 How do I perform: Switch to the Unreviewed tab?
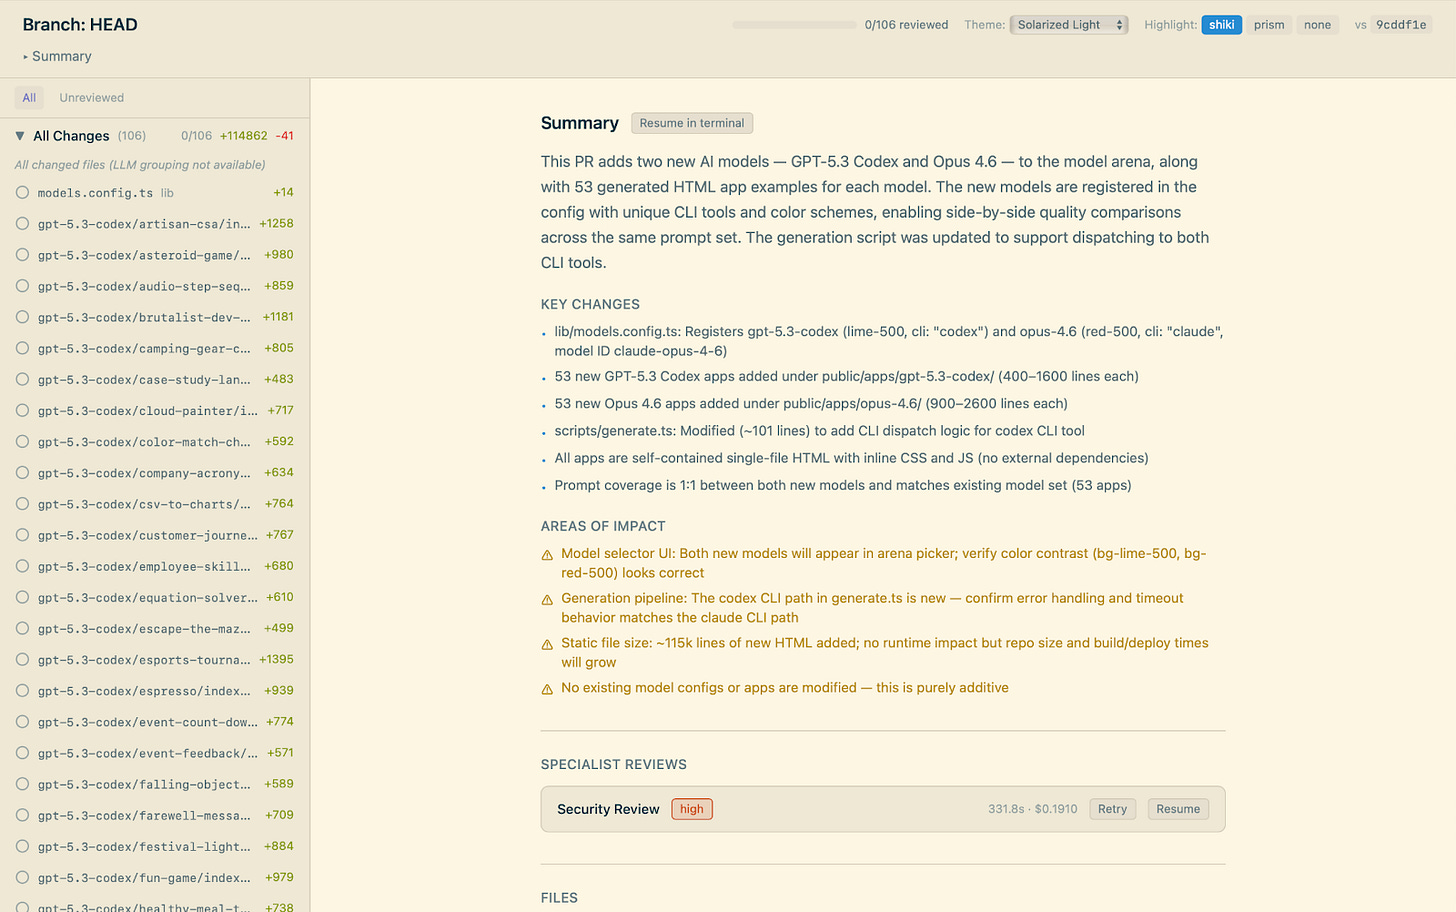coord(91,97)
